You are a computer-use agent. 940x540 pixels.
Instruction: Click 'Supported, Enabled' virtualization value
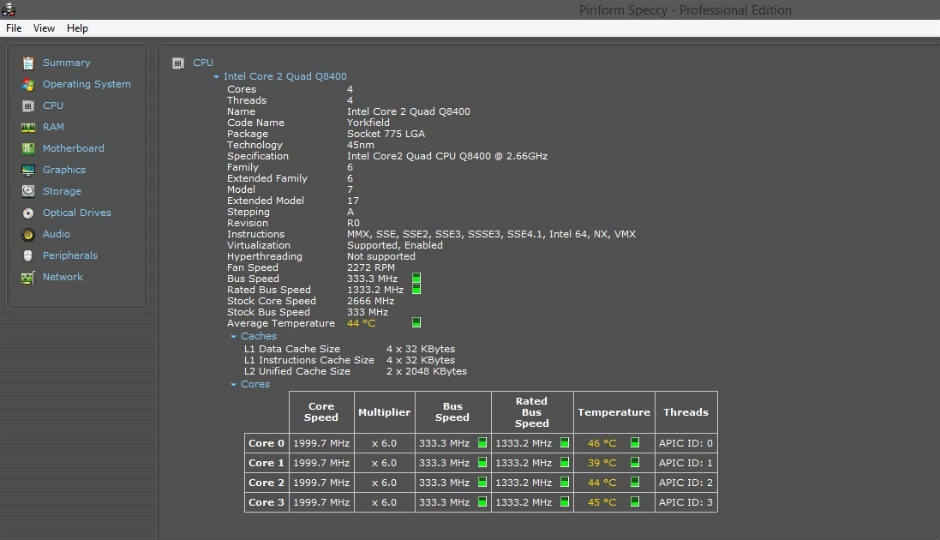pos(394,246)
